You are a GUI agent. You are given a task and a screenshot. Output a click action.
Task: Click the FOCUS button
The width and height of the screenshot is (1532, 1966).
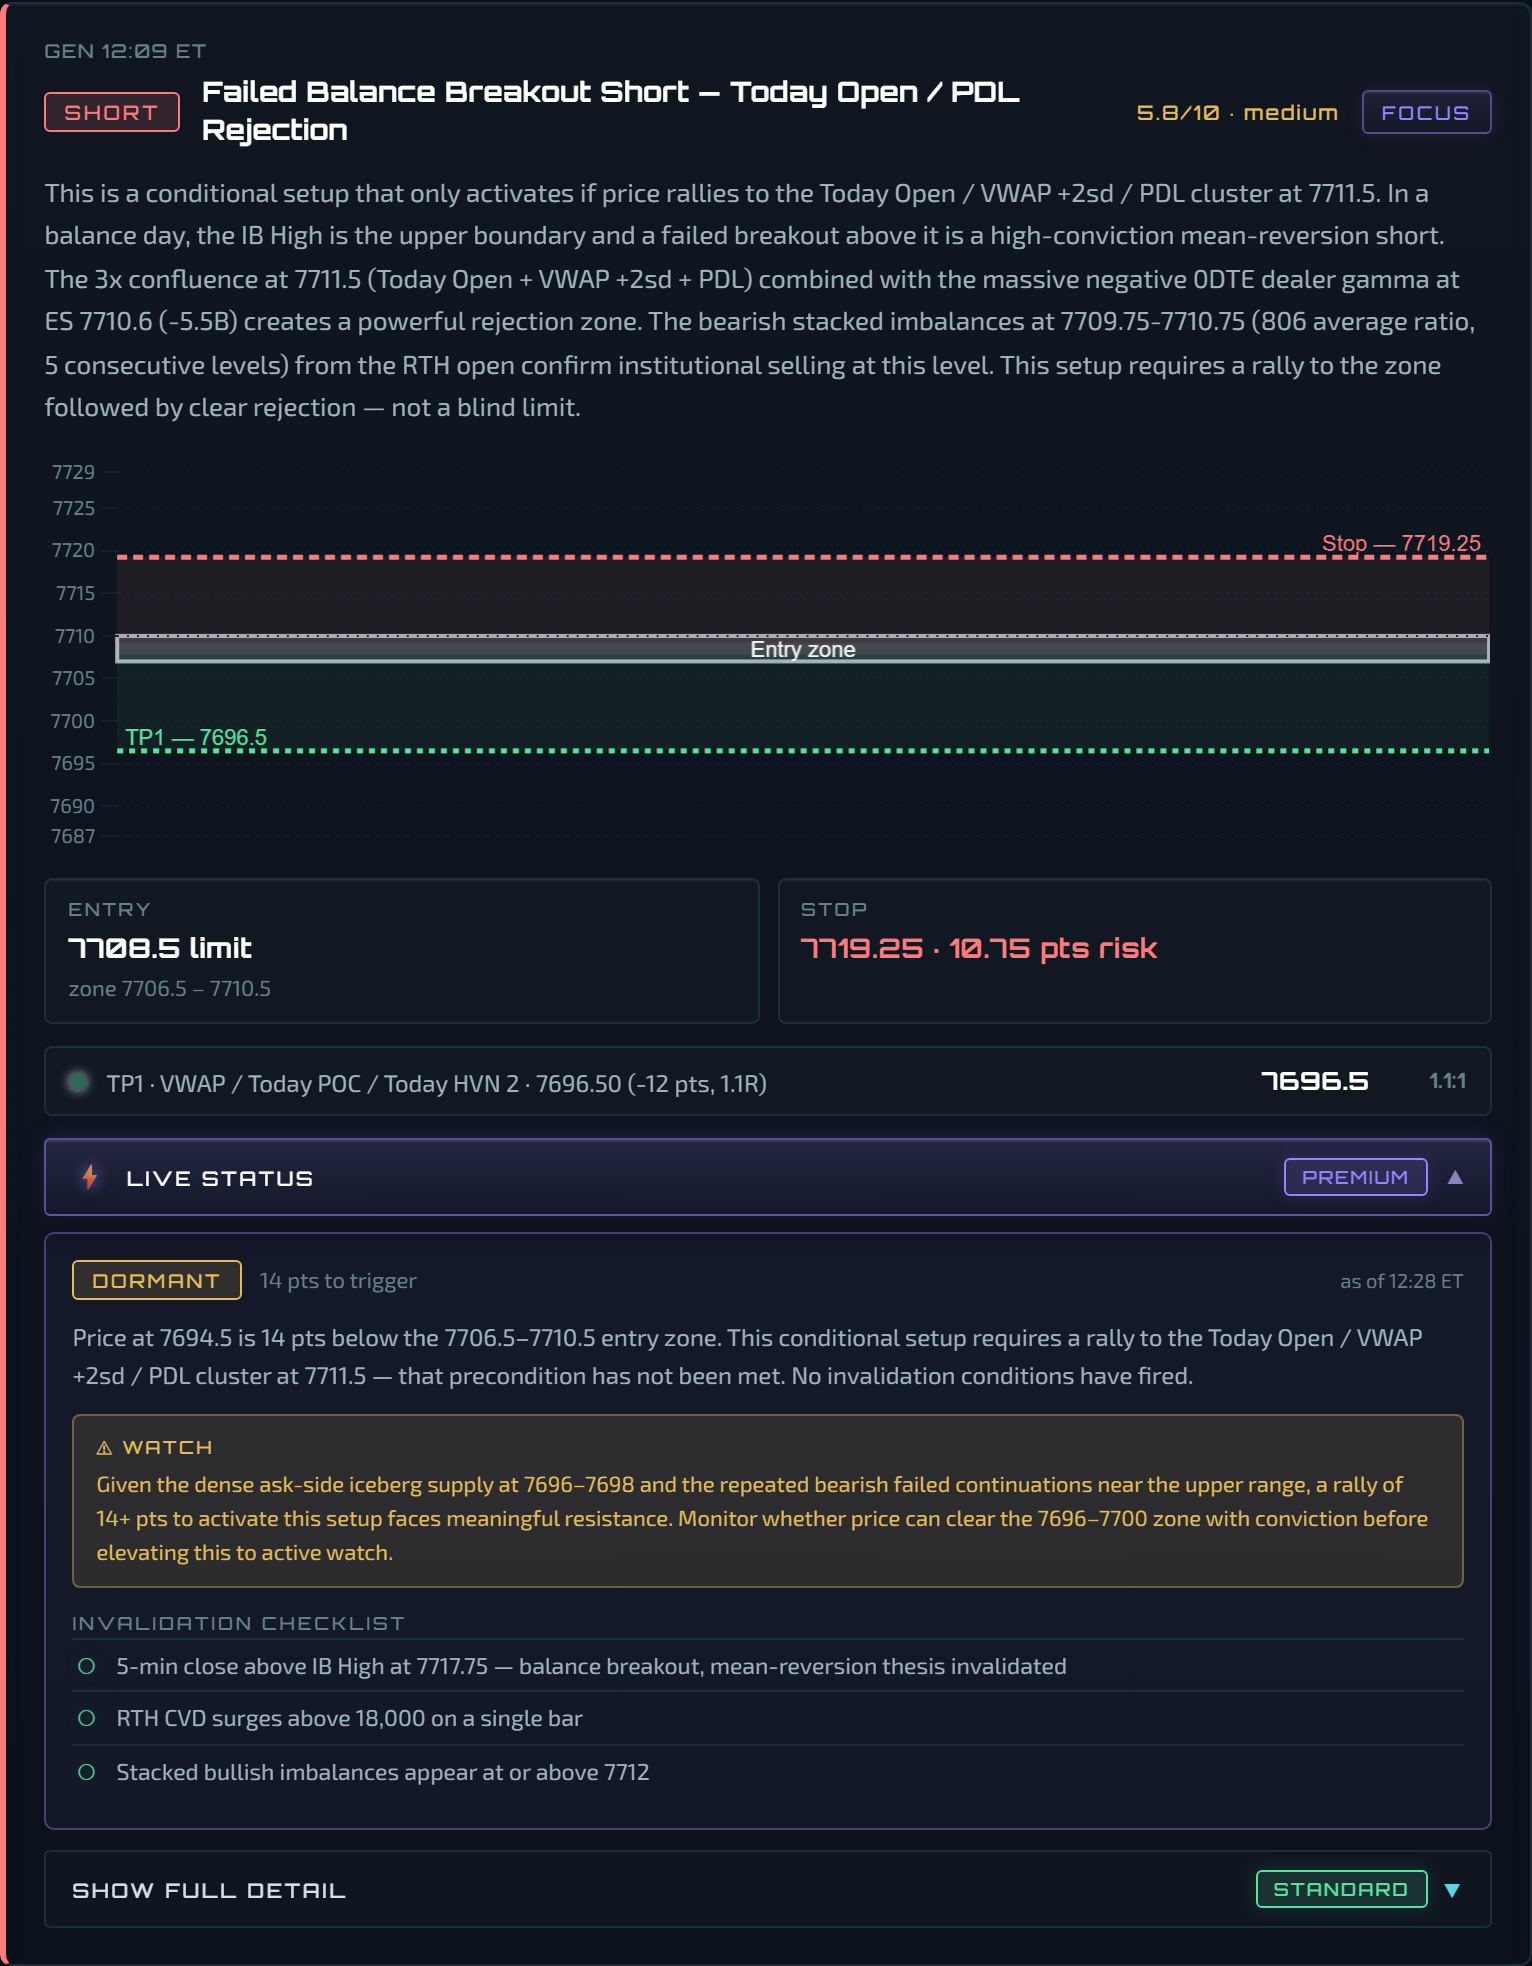pyautogui.click(x=1426, y=112)
